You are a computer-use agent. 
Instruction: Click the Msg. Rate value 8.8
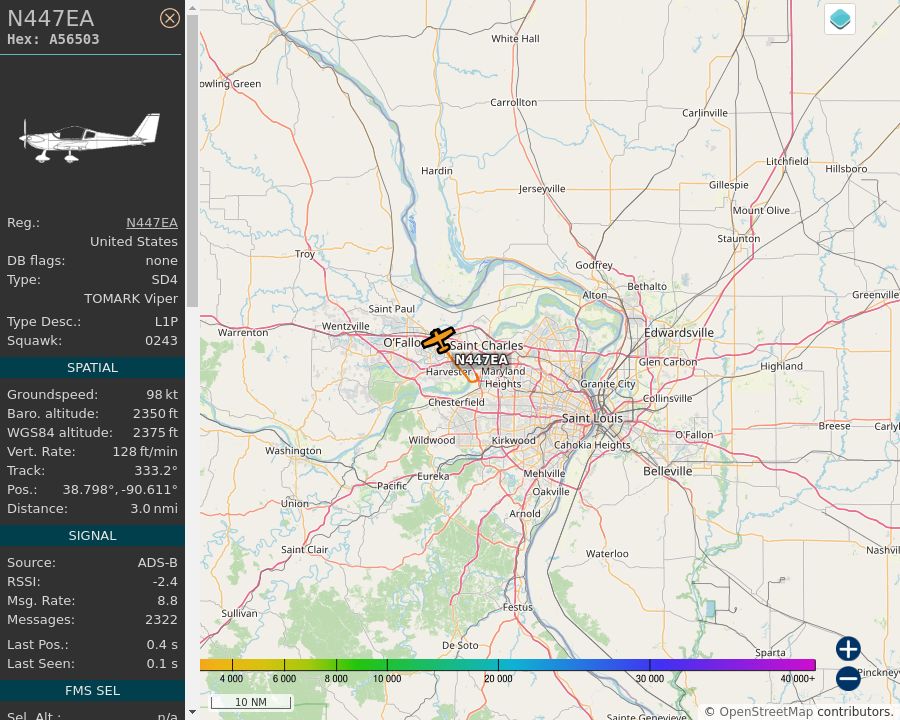coord(168,601)
